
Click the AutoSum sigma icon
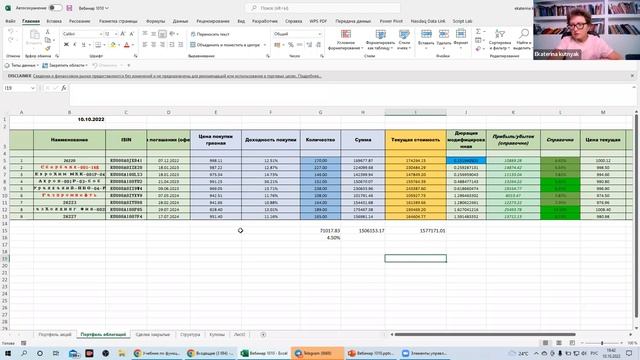pos(478,31)
